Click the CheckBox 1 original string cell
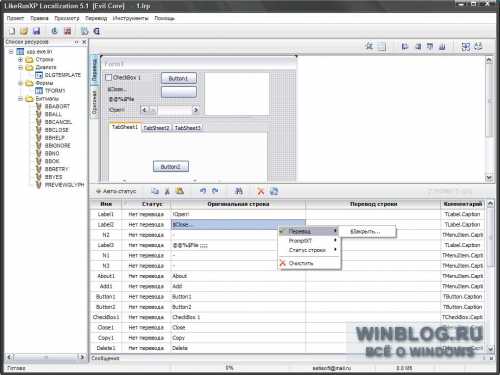The height and width of the screenshot is (375, 500). 238,317
